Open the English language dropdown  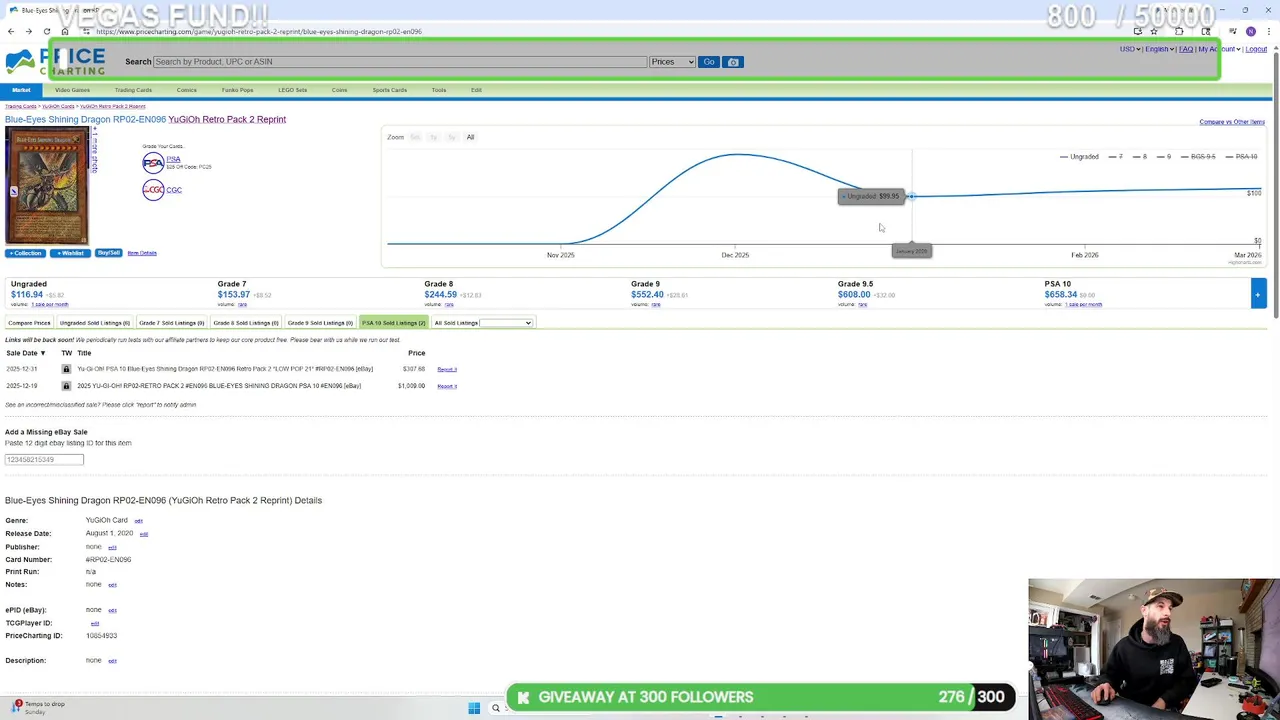(x=1159, y=49)
